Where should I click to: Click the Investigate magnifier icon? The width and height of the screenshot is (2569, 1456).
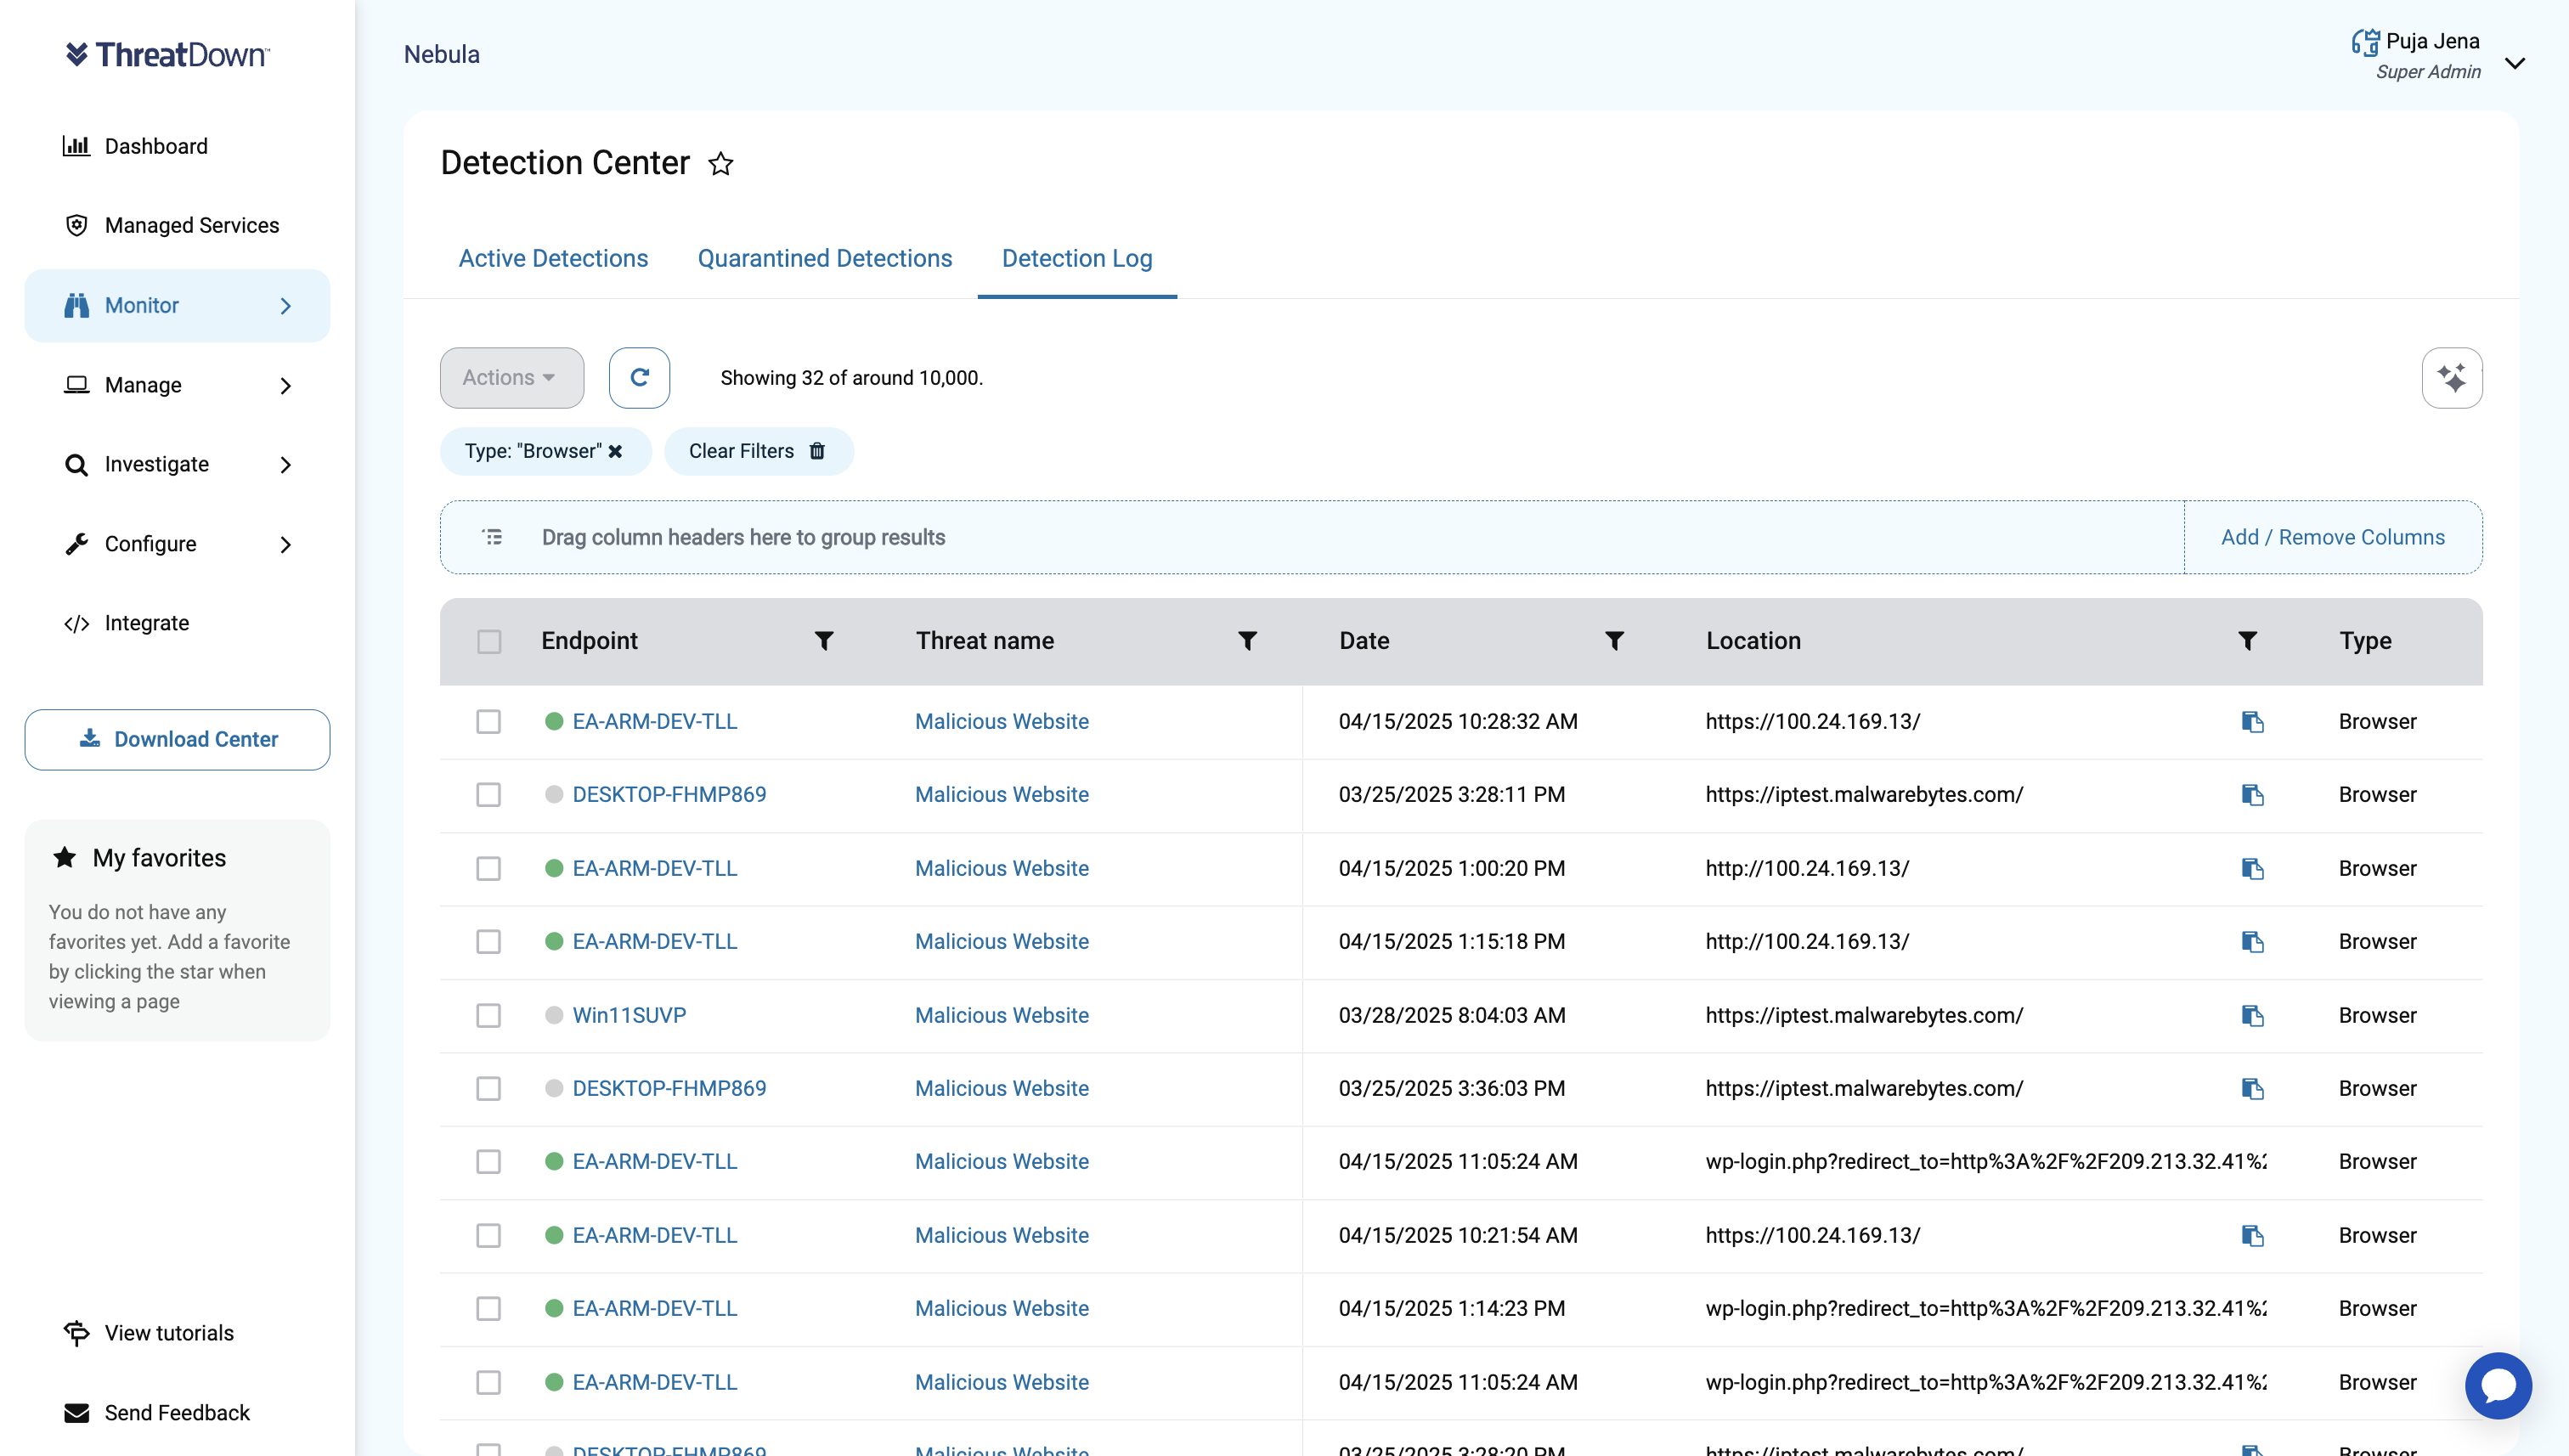coord(76,464)
